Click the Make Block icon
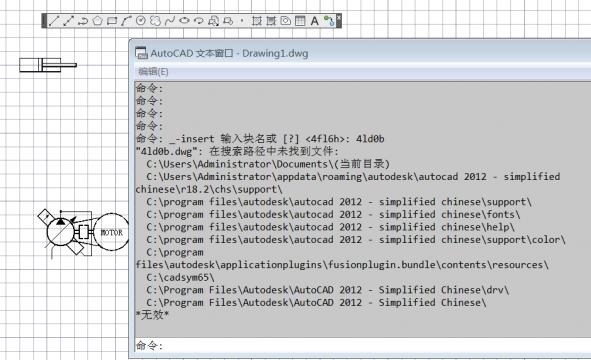Viewport: 591px width, 360px height. coord(228,21)
